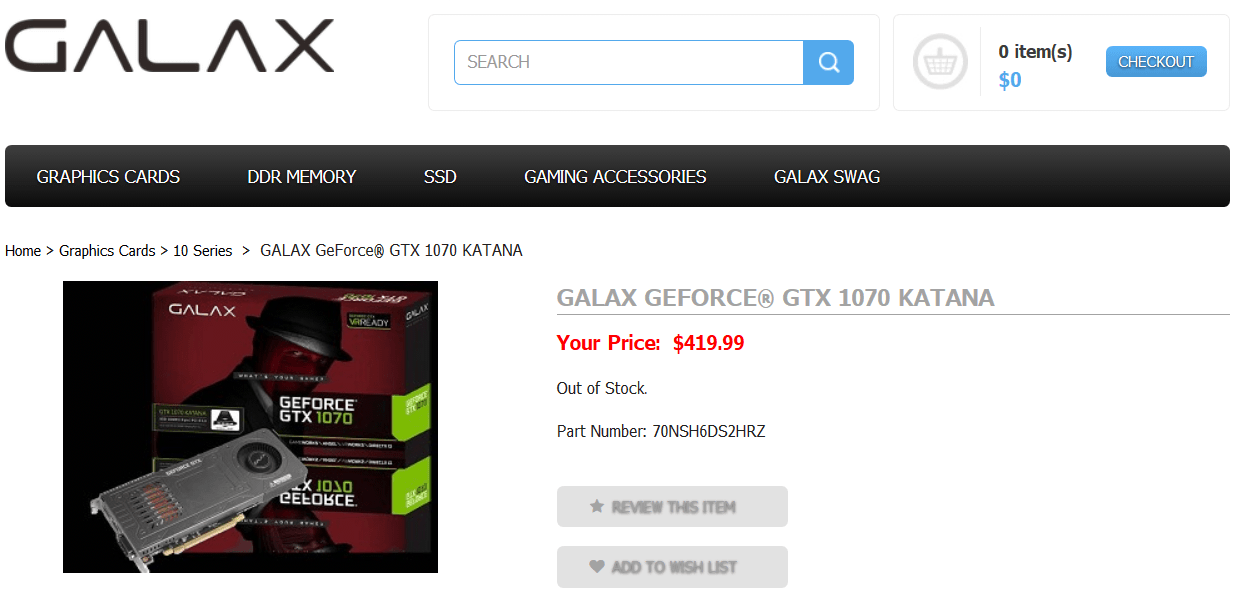Follow the Home breadcrumb link
This screenshot has width=1249, height=596.
tap(23, 251)
